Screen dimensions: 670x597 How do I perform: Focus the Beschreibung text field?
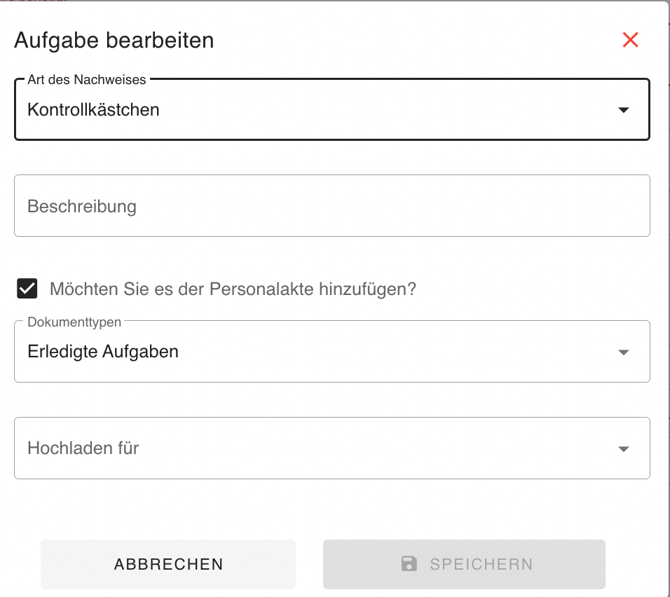coord(332,206)
